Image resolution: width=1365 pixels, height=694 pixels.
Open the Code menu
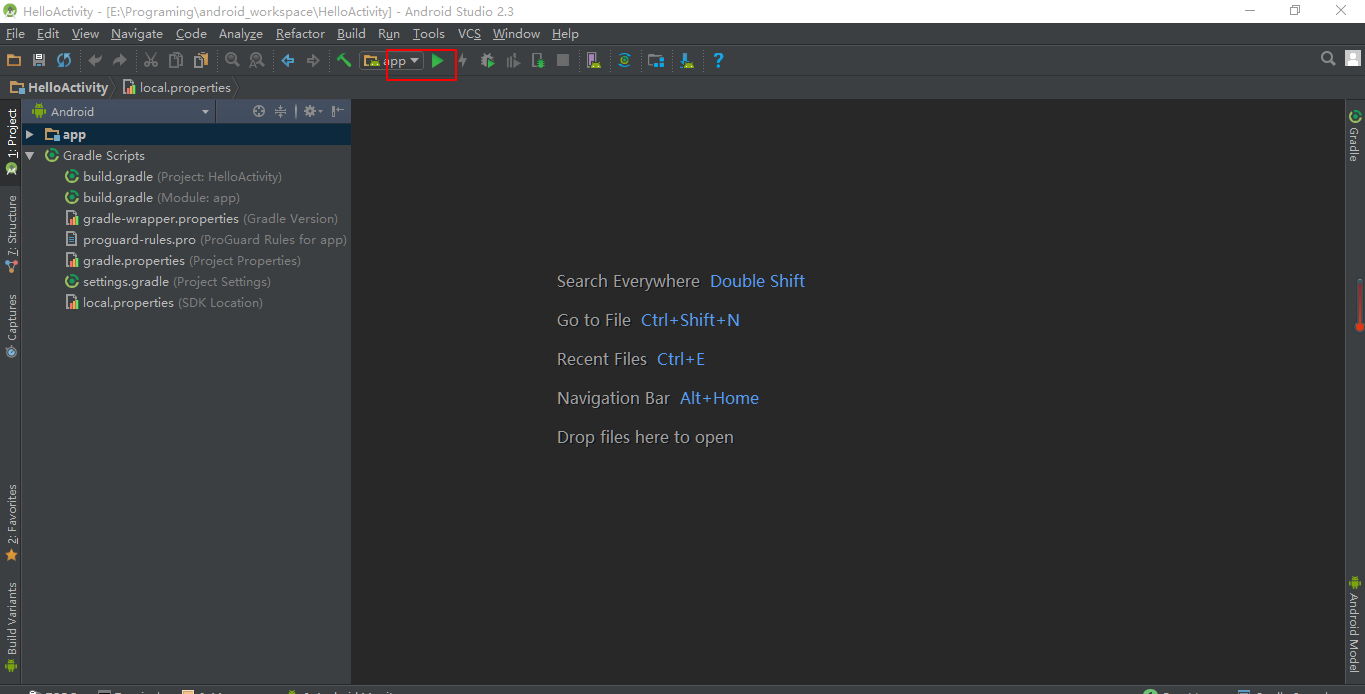[x=191, y=34]
